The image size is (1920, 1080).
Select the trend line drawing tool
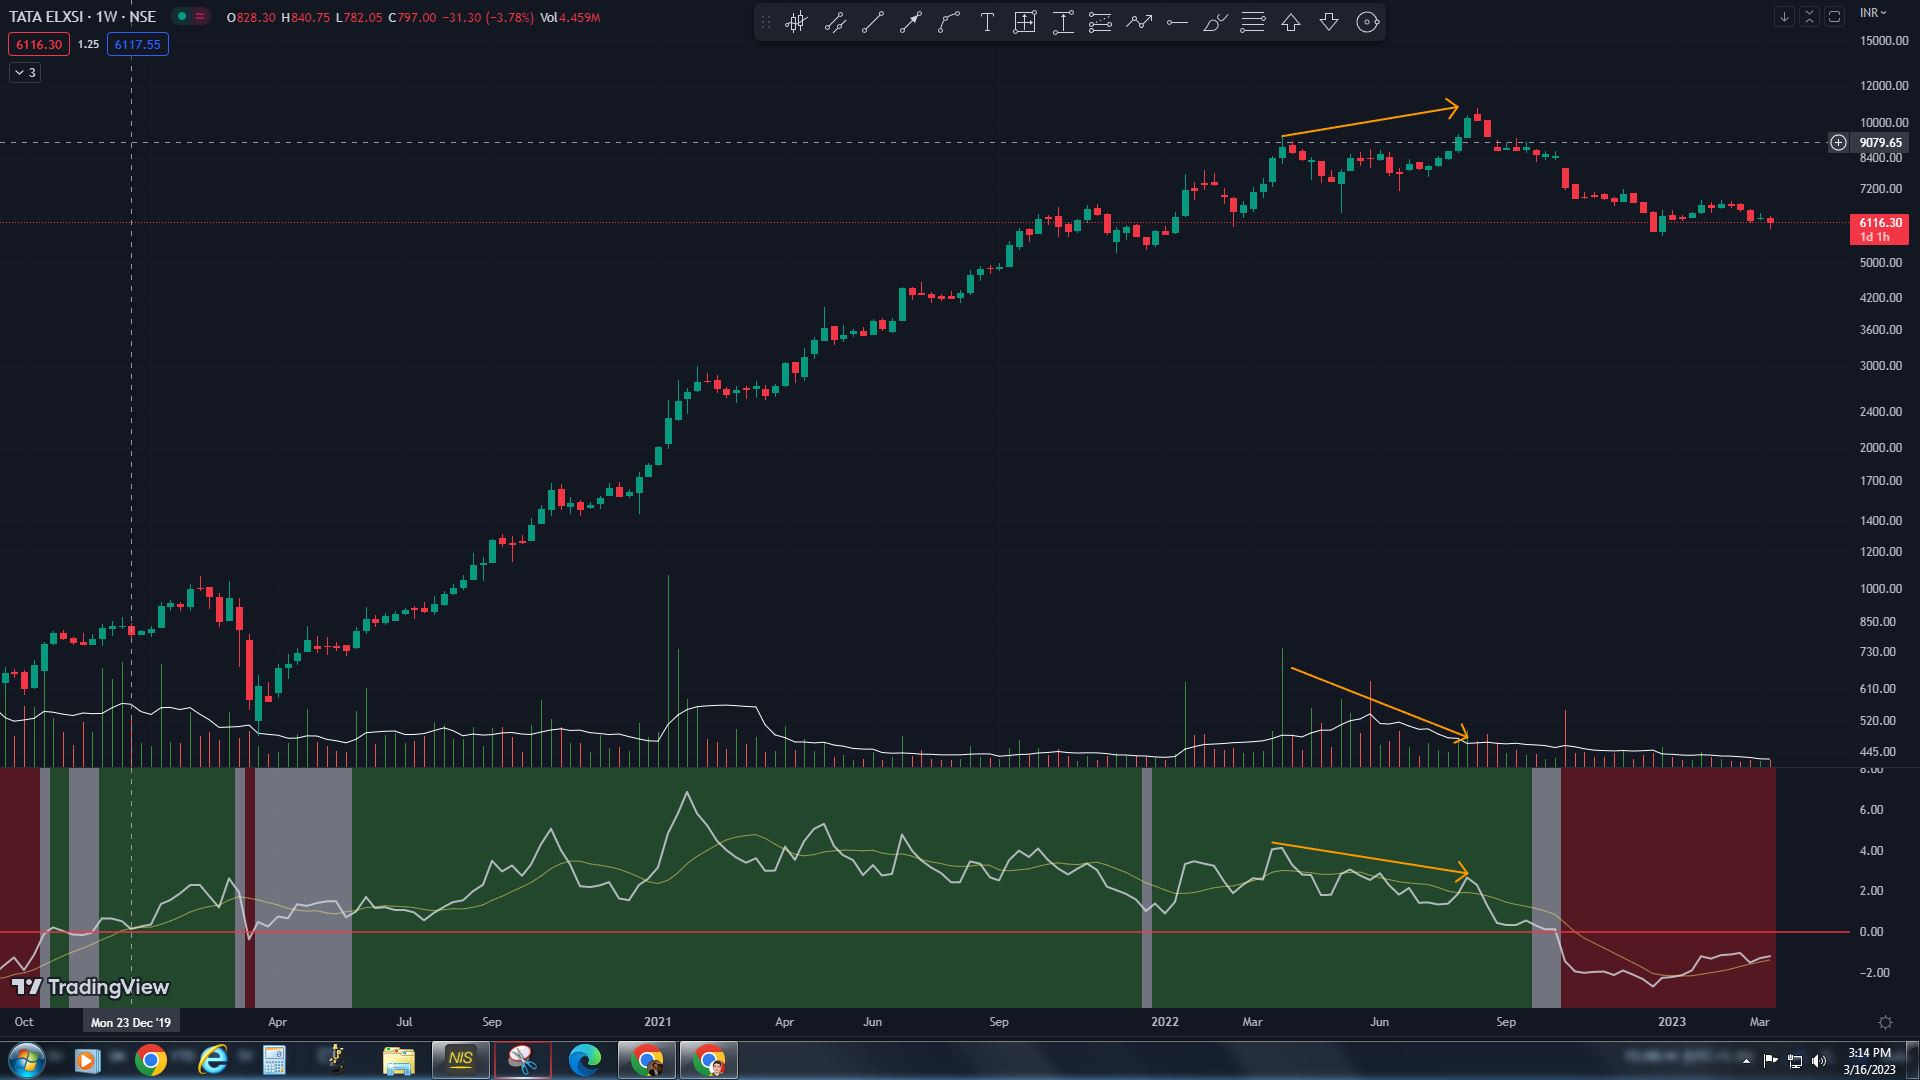873,22
